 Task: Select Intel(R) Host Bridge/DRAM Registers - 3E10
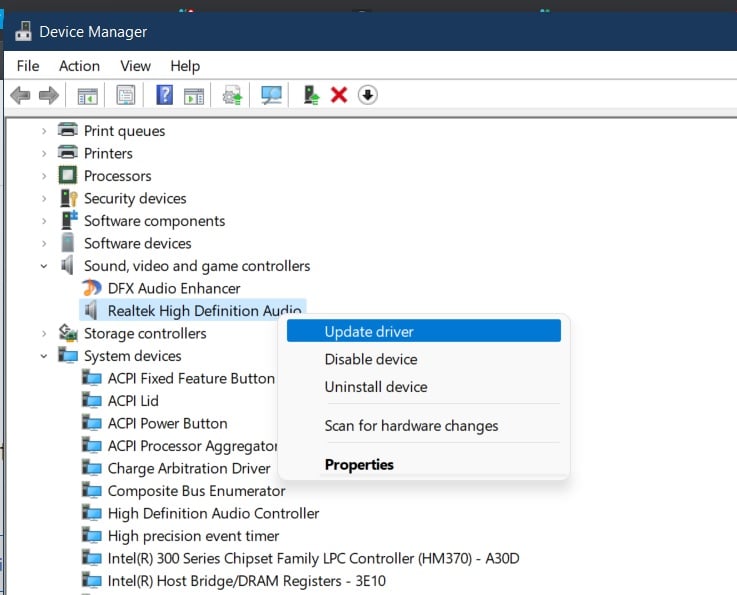[x=247, y=581]
